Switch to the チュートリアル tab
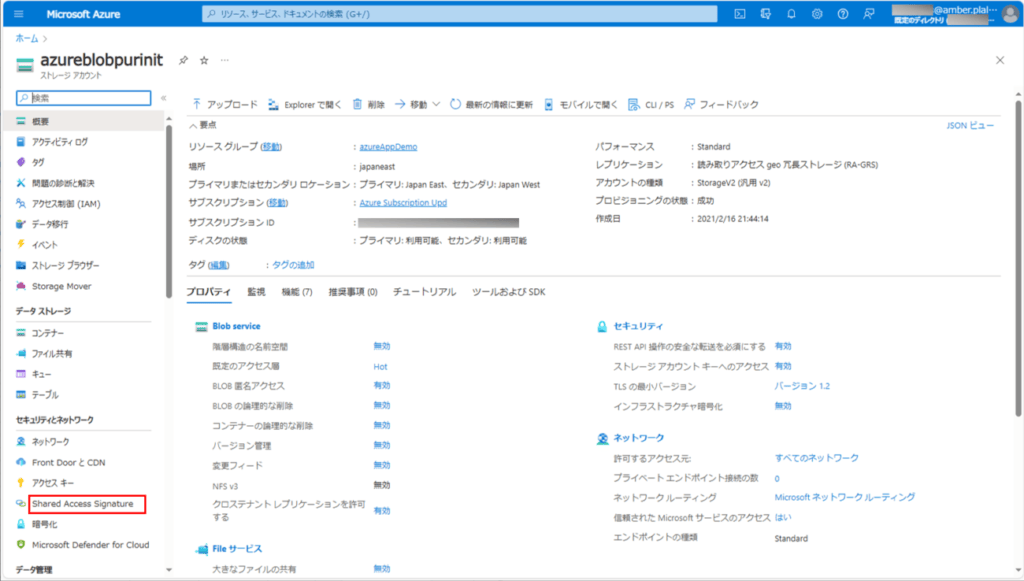 pos(424,292)
